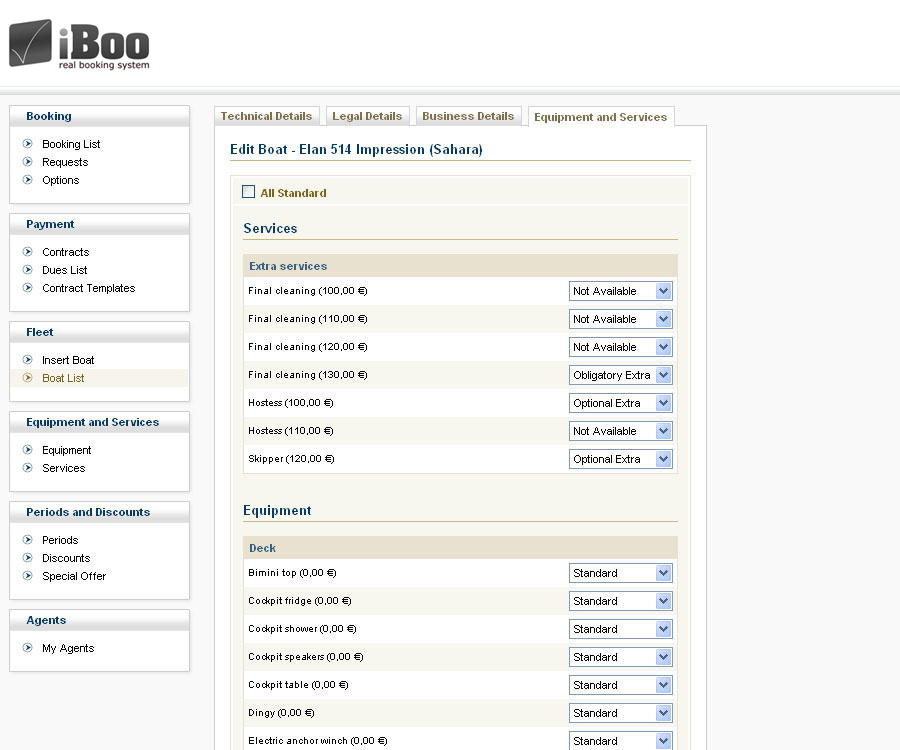900x750 pixels.
Task: Click arrow icon next to Requests
Action: 28,162
